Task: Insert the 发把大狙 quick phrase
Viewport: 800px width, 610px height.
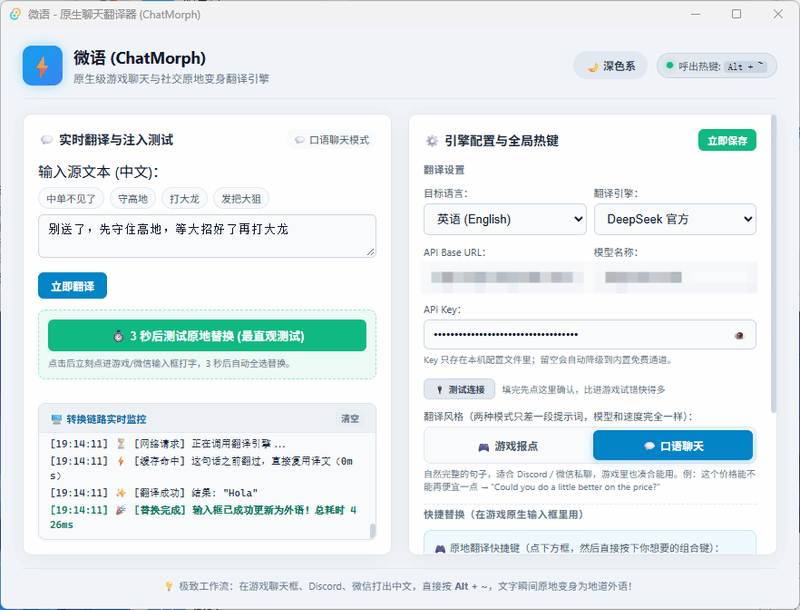Action: (241, 198)
